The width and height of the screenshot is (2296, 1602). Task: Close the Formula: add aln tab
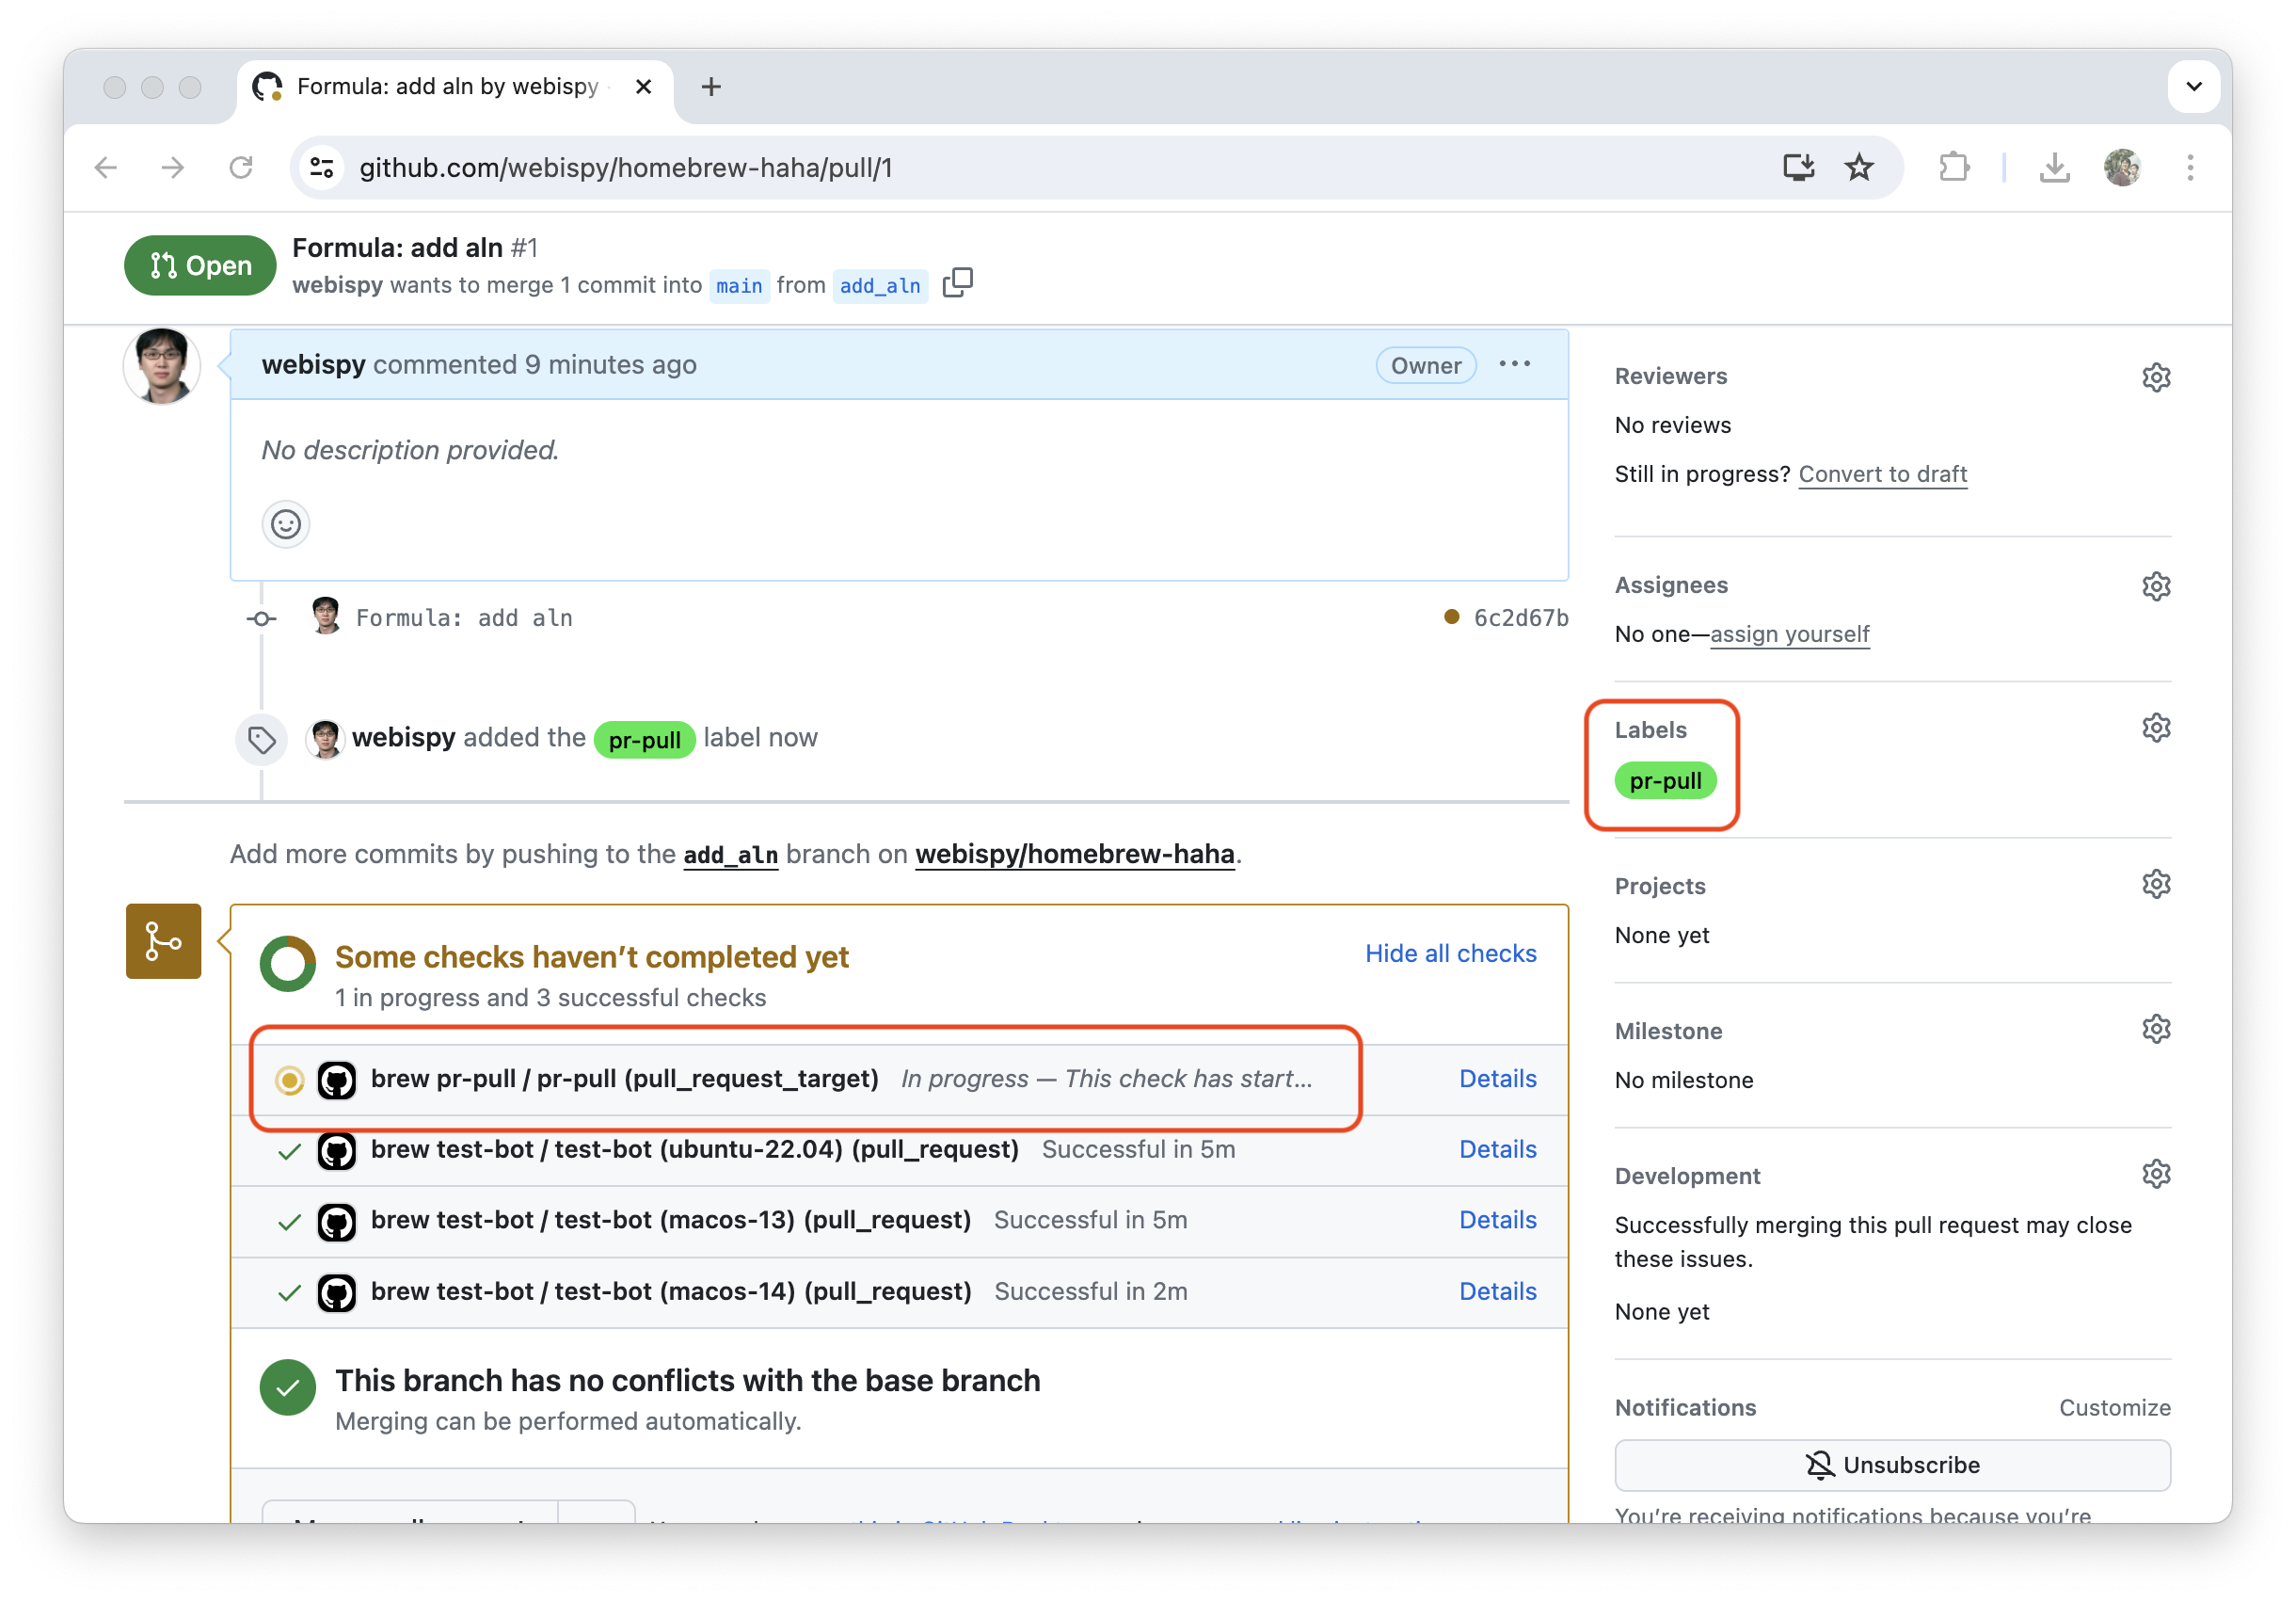644,87
